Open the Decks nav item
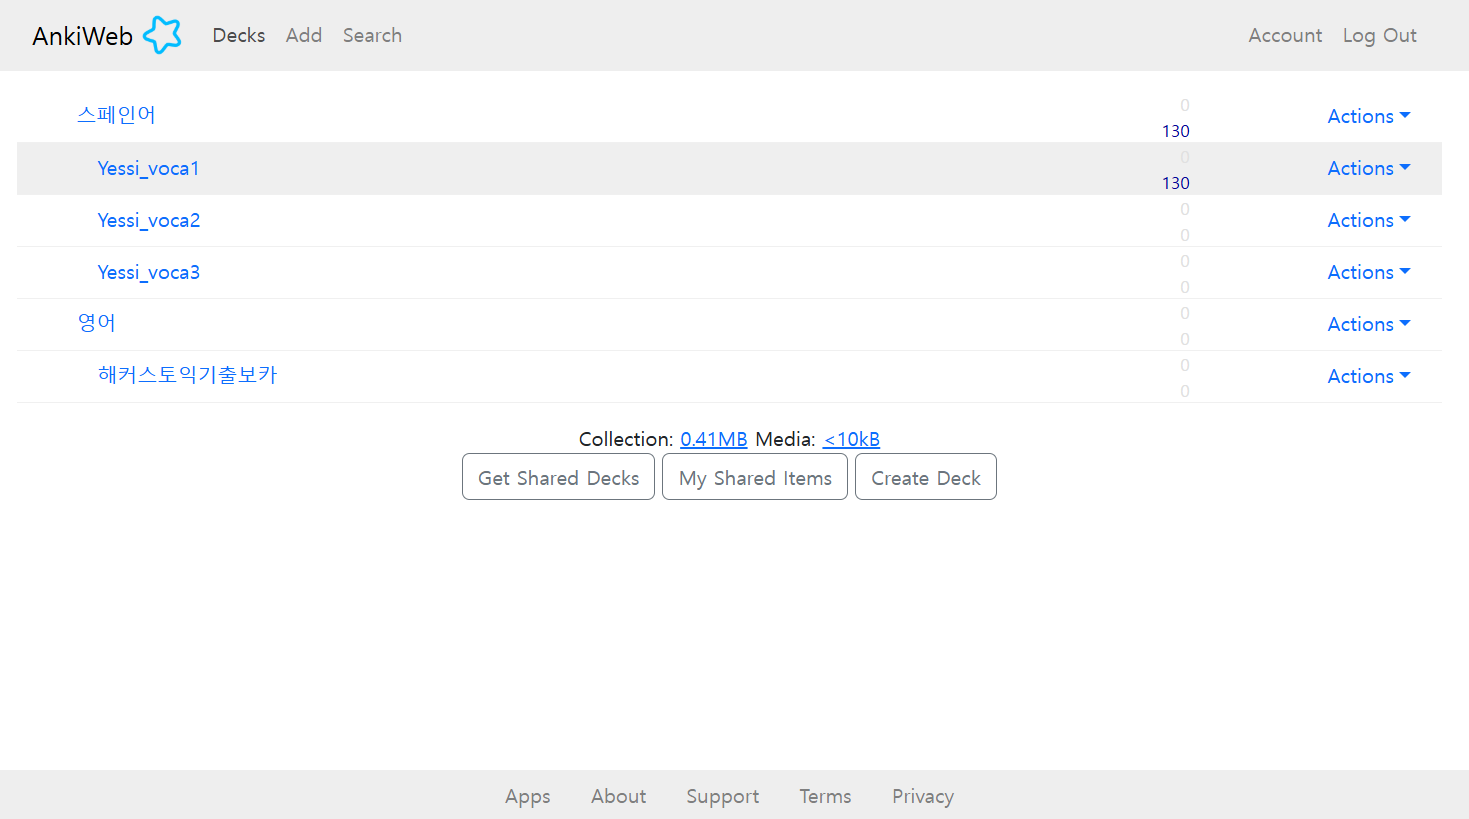The width and height of the screenshot is (1469, 819). click(239, 35)
